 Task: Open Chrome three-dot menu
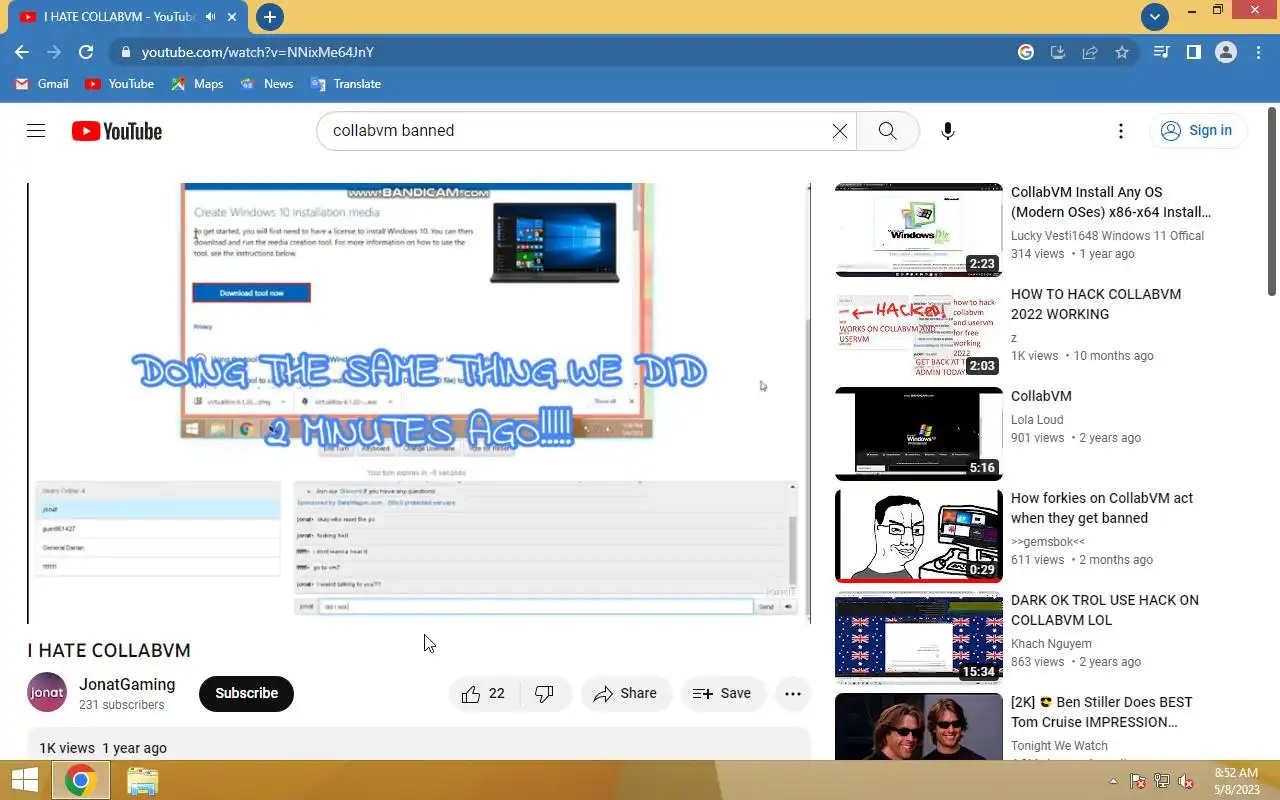(x=1258, y=52)
